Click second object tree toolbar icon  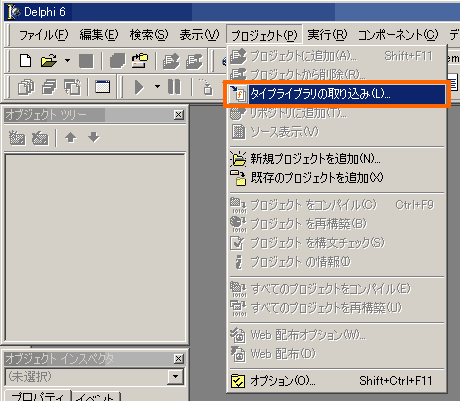pos(40,137)
